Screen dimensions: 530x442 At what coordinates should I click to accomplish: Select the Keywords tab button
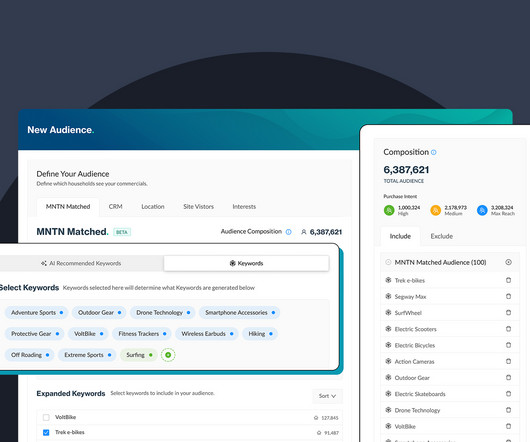pyautogui.click(x=246, y=263)
